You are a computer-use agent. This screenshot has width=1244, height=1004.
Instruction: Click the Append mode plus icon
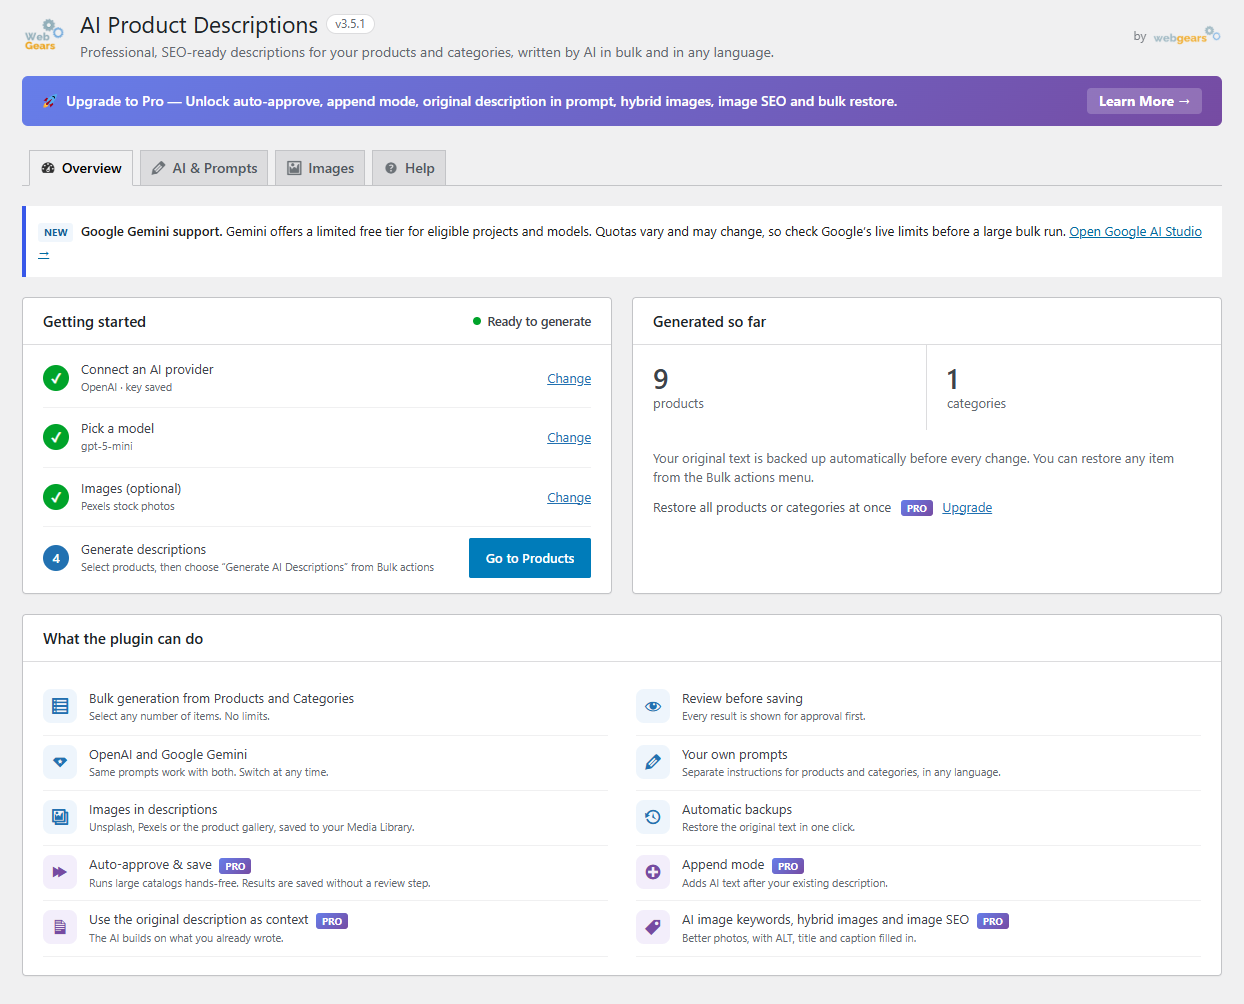coord(653,872)
